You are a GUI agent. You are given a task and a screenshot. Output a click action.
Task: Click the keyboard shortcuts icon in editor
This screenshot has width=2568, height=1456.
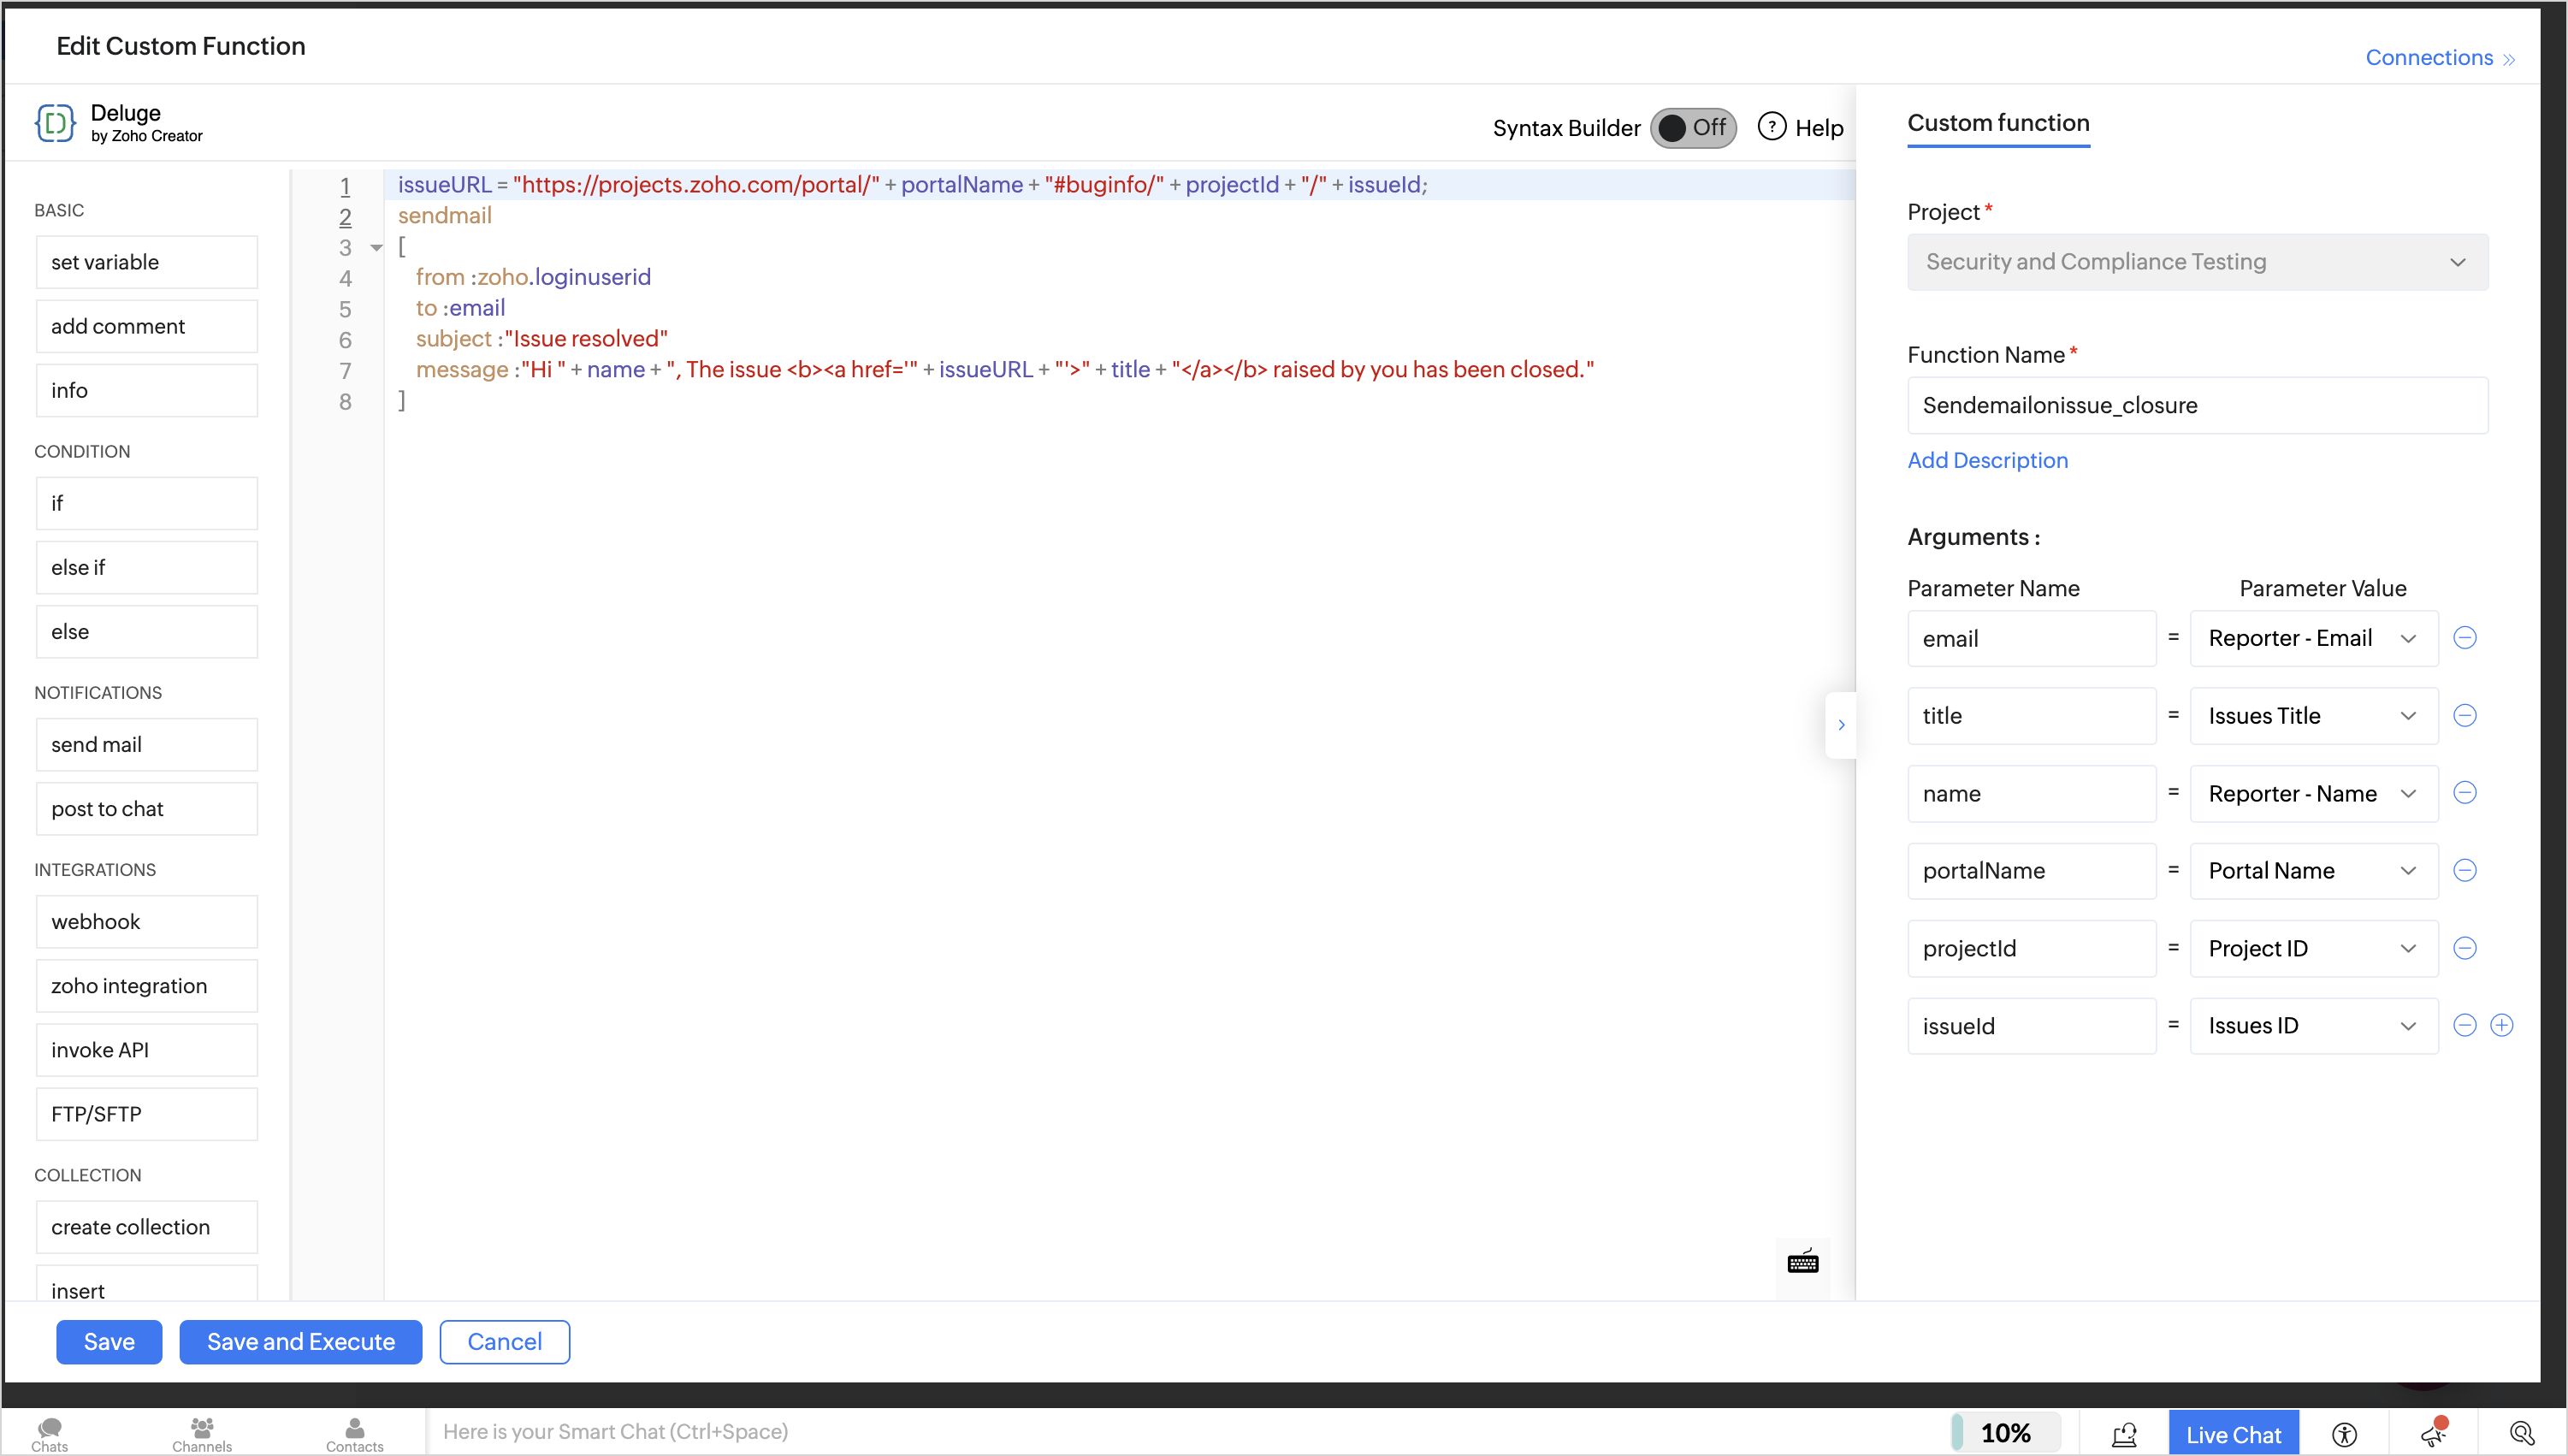[x=1802, y=1263]
